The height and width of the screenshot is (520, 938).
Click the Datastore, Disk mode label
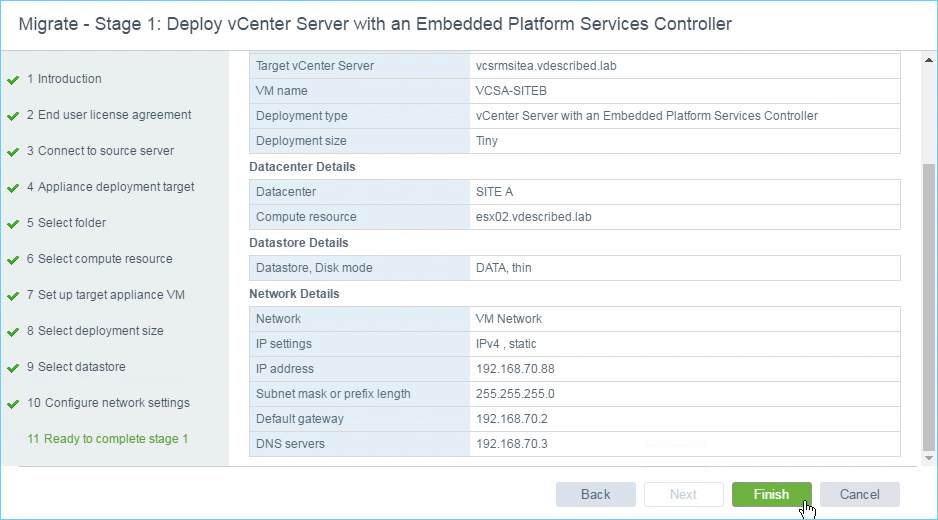(x=314, y=268)
